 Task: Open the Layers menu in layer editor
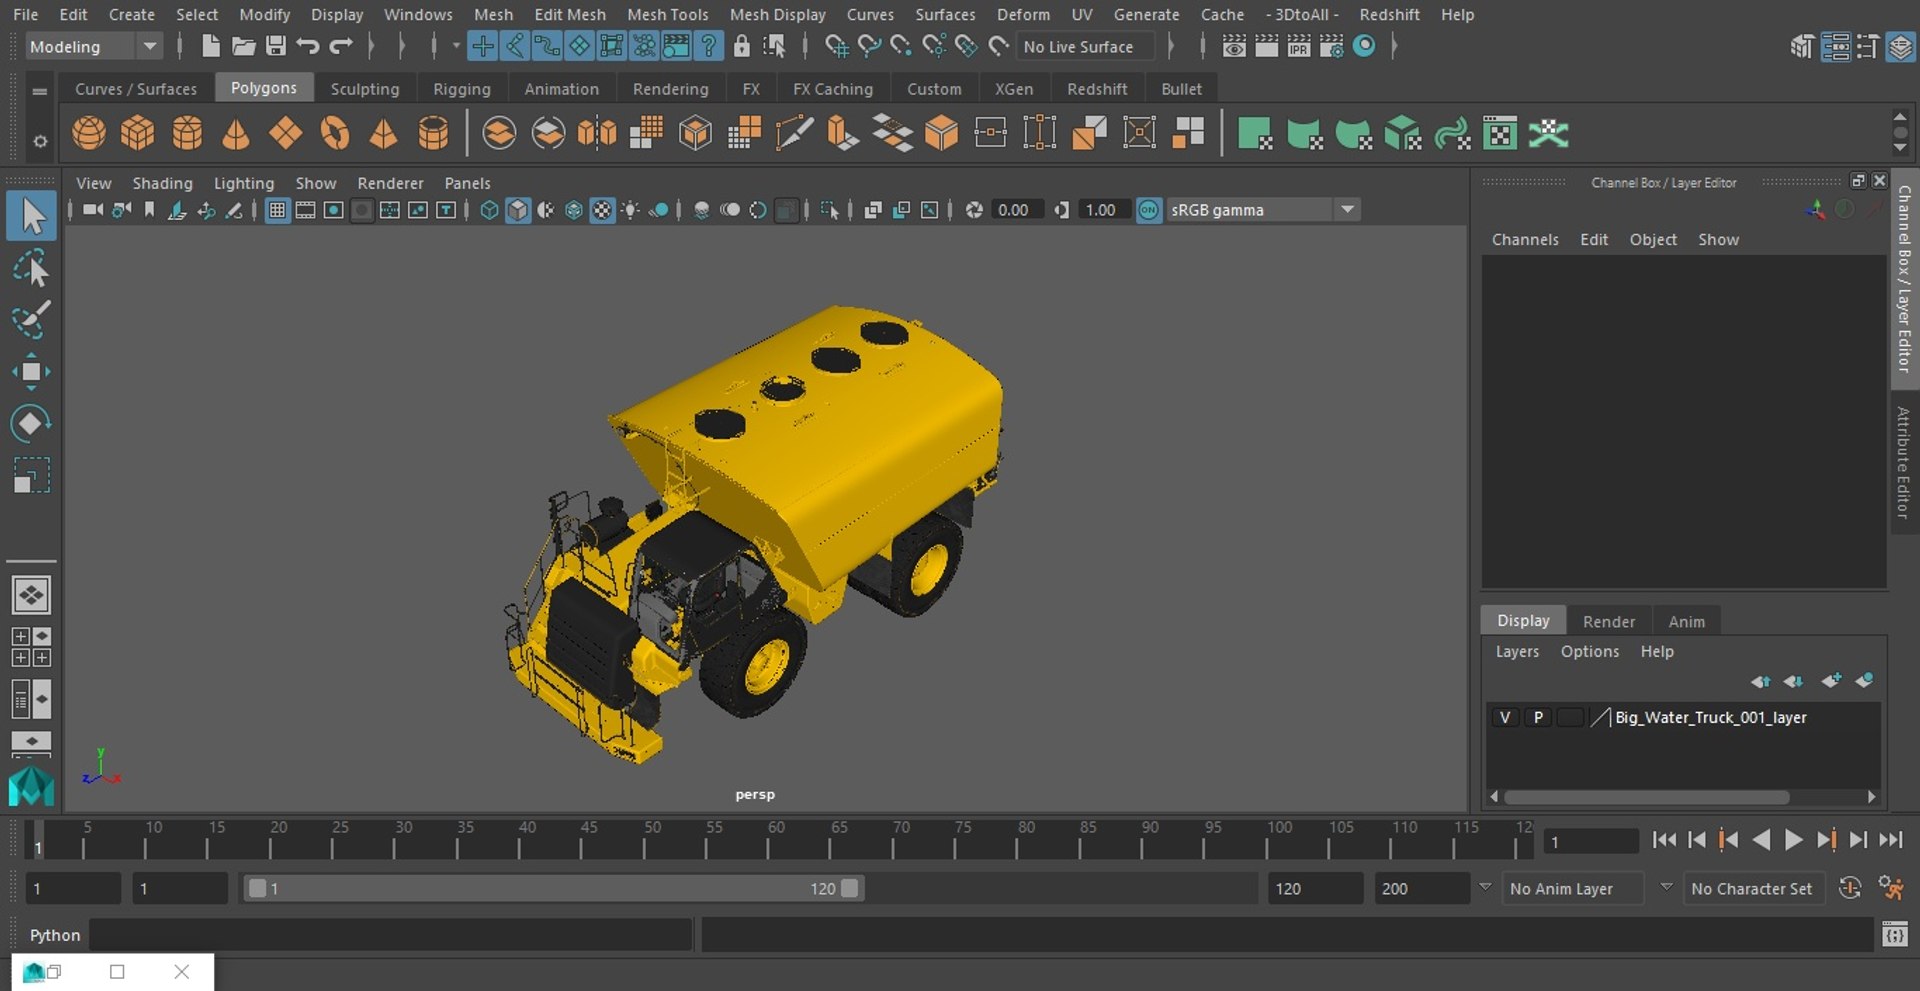tap(1517, 651)
